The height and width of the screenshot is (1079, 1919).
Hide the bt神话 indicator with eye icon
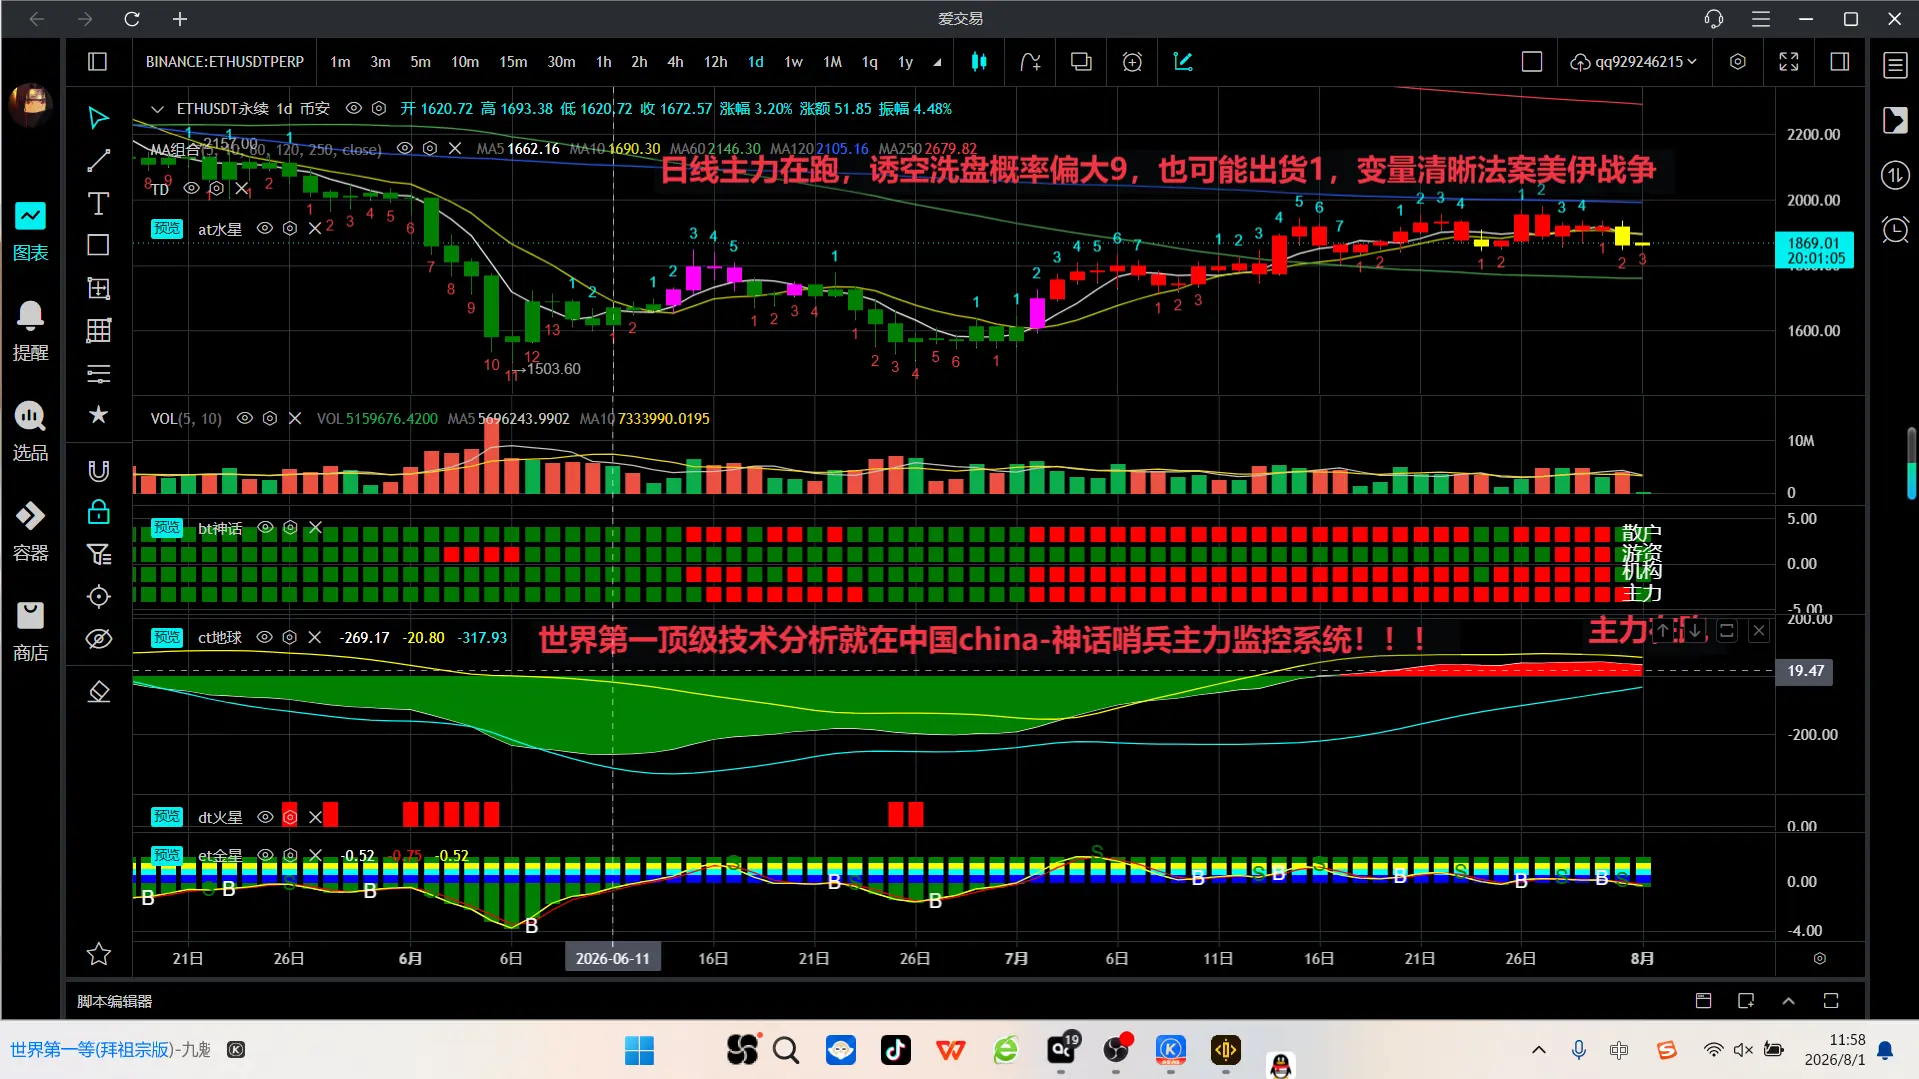click(x=265, y=527)
